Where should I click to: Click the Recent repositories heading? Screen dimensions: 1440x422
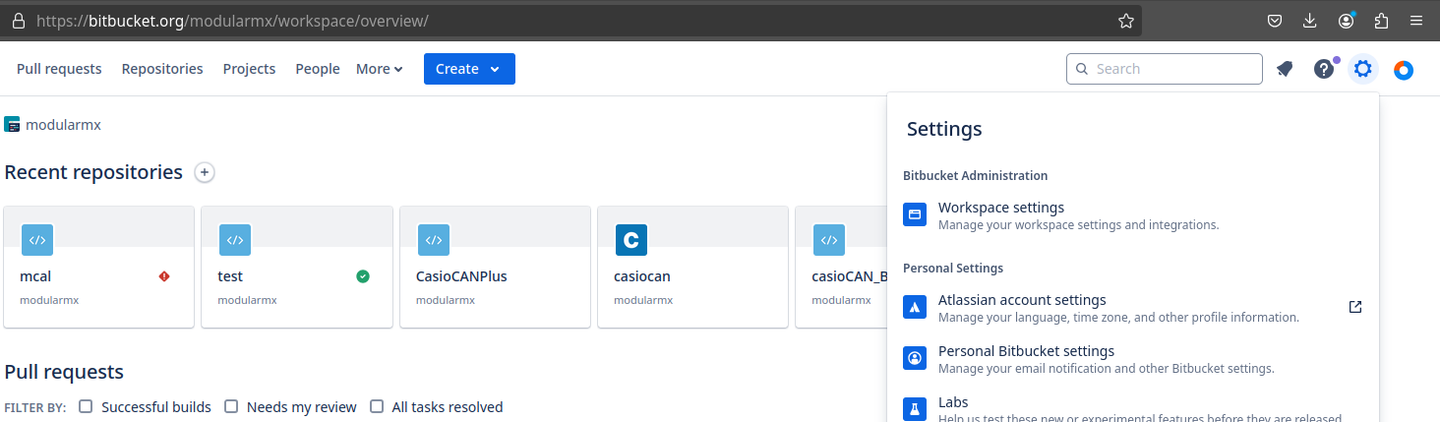pyautogui.click(x=93, y=172)
